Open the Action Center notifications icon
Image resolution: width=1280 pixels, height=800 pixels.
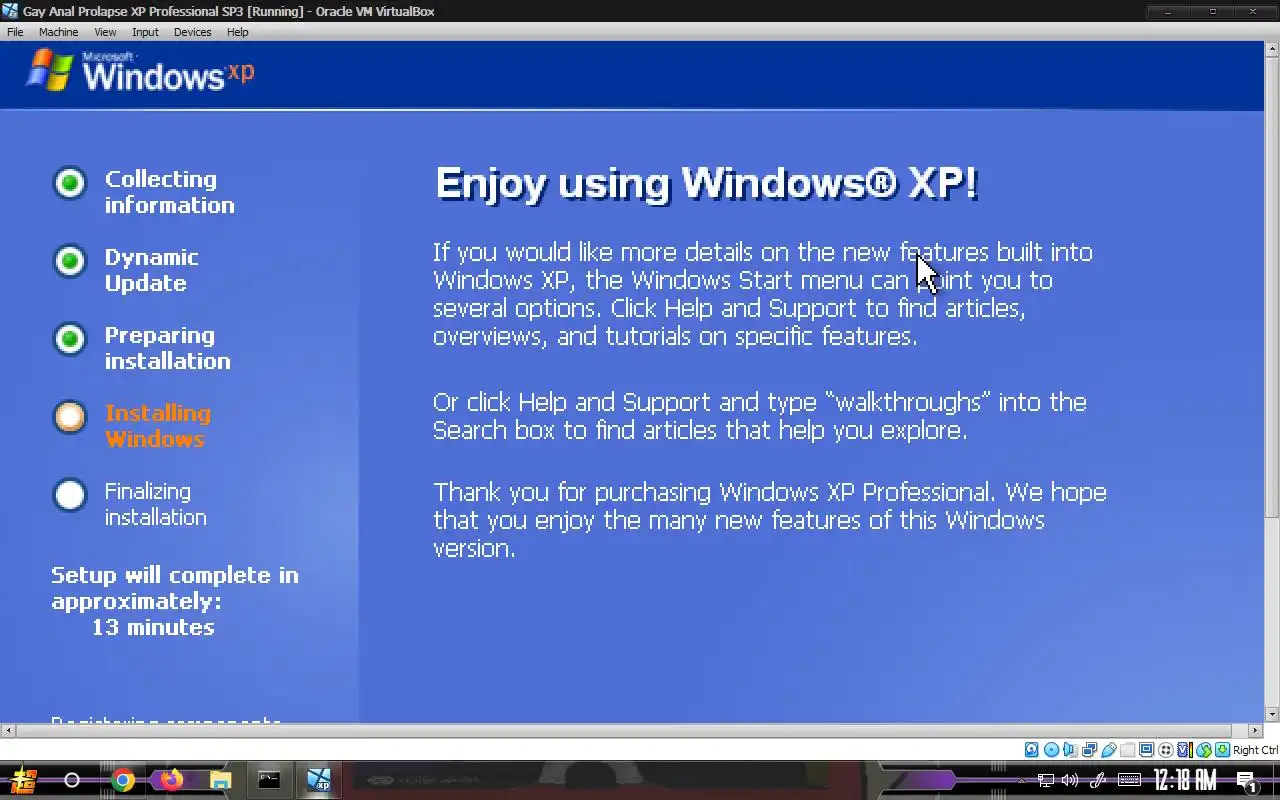tap(1247, 781)
